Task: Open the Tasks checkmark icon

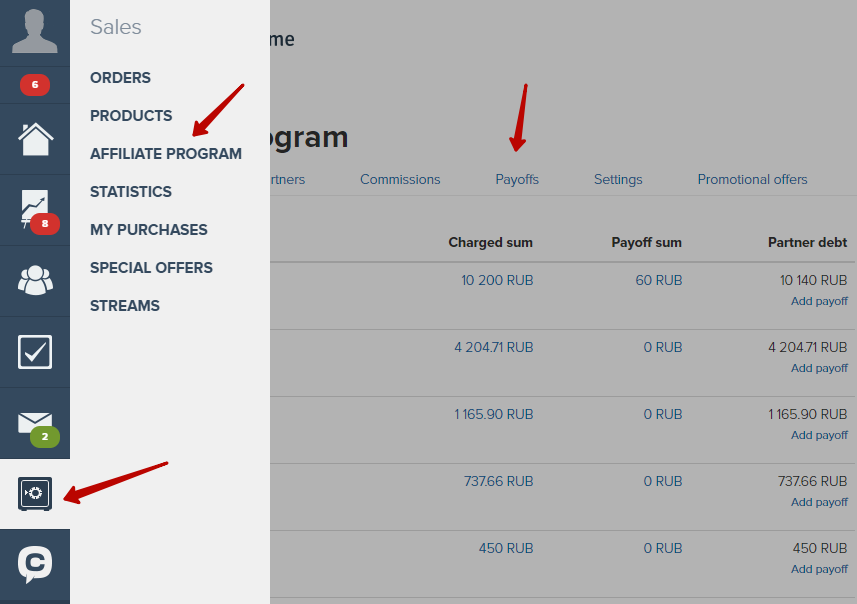Action: tap(35, 352)
